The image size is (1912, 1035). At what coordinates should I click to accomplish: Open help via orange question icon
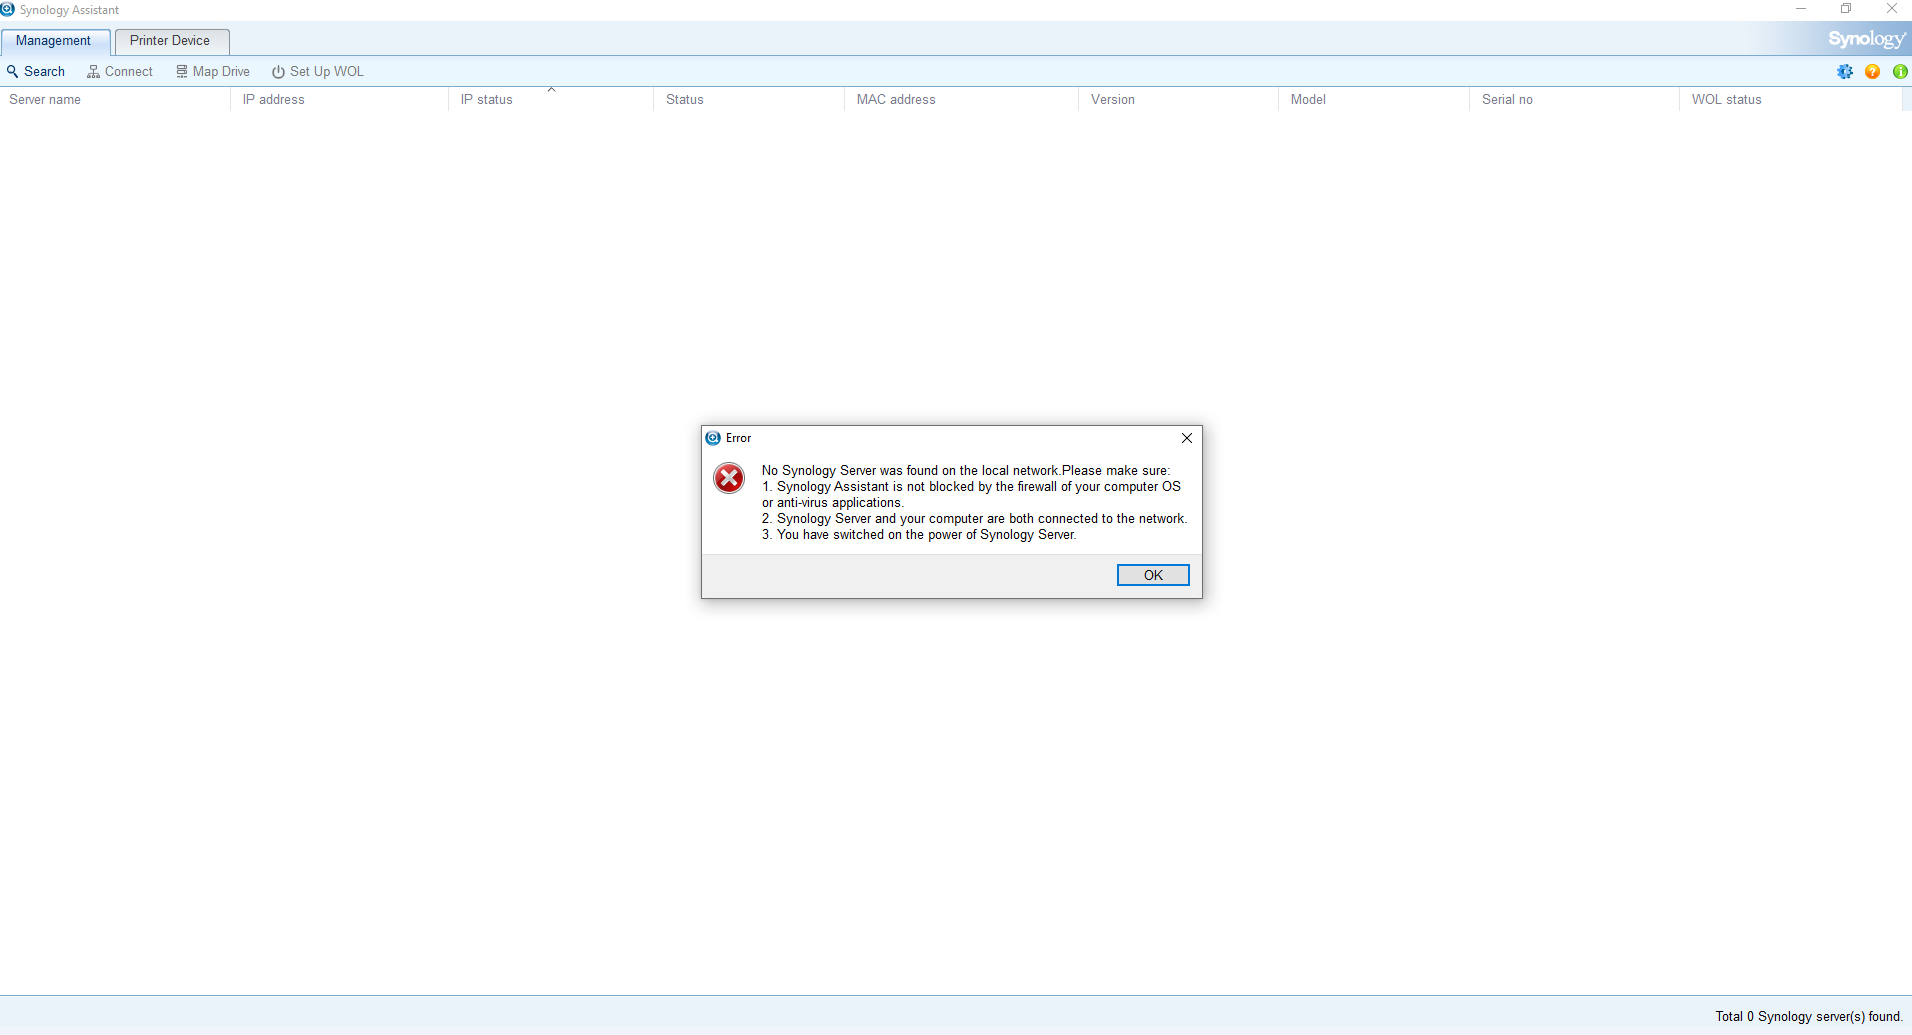pos(1873,72)
